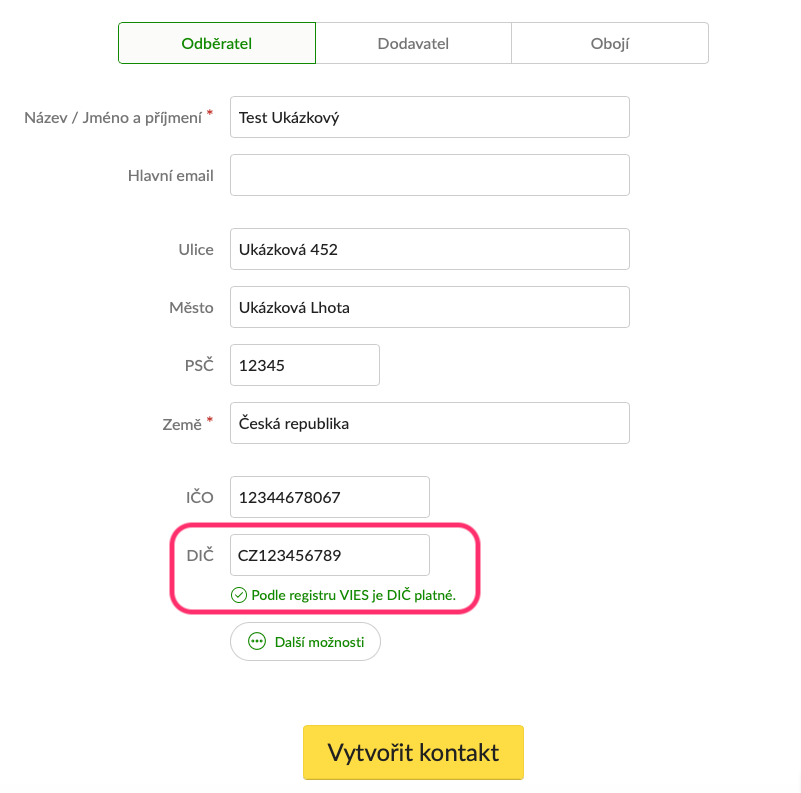Click the VIES validity message text
Image resolution: width=801 pixels, height=793 pixels.
[x=354, y=595]
